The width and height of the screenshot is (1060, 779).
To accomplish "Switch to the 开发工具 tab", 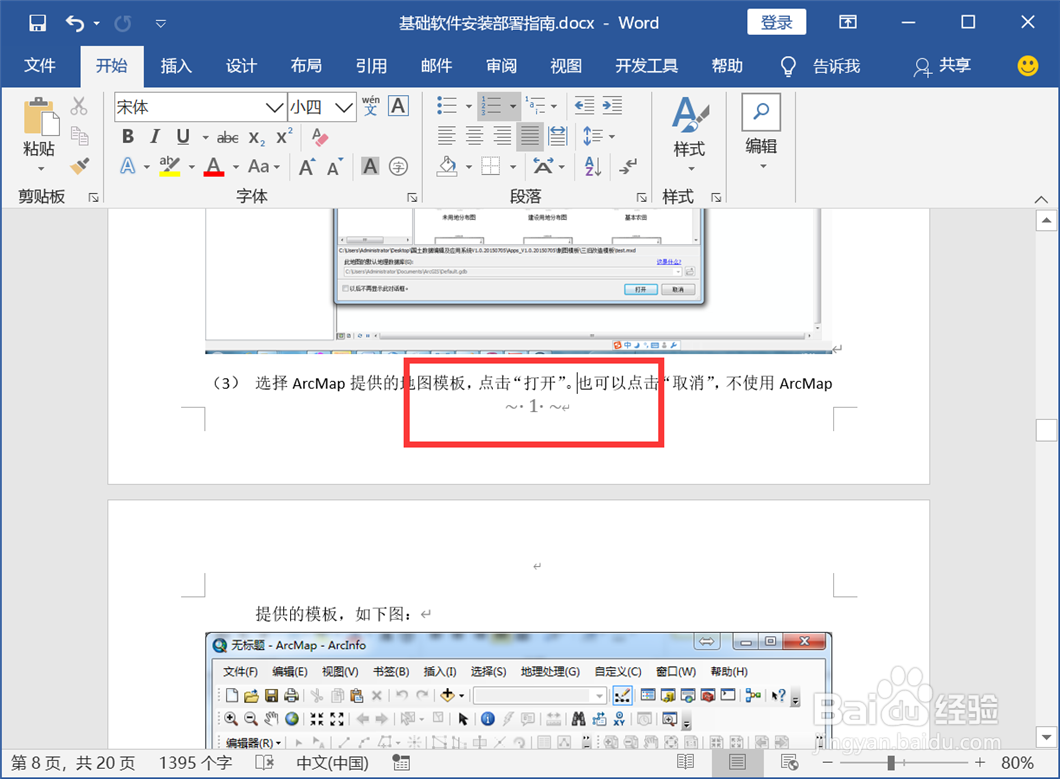I will [646, 66].
